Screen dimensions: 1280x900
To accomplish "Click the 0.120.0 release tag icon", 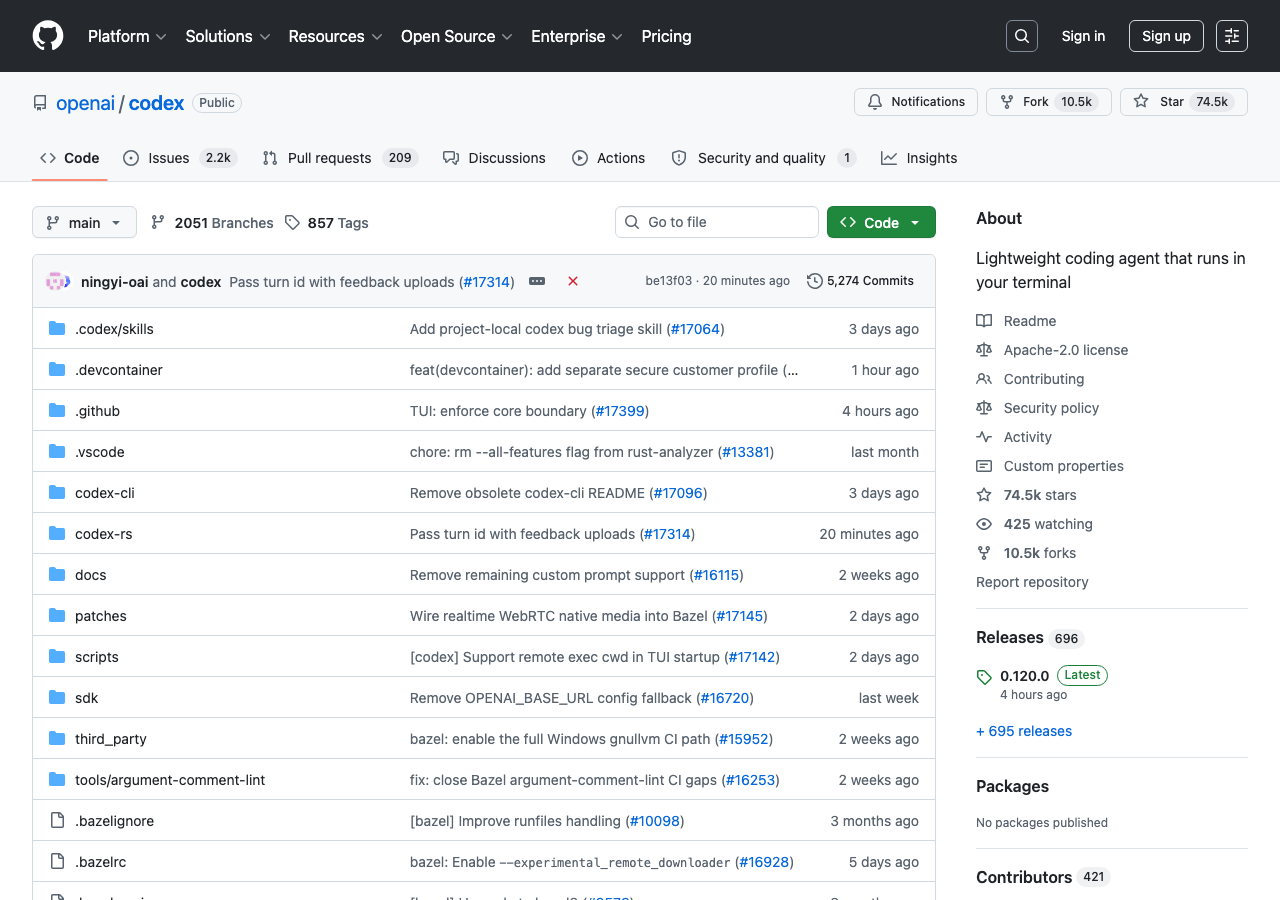I will (984, 677).
